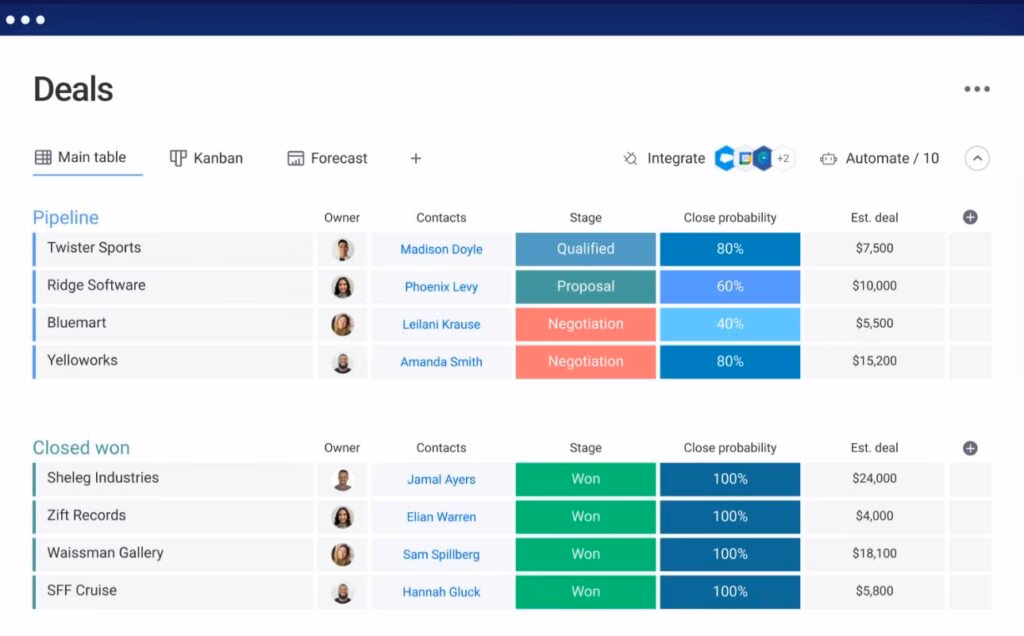Switch to the Forecast tab

(328, 158)
